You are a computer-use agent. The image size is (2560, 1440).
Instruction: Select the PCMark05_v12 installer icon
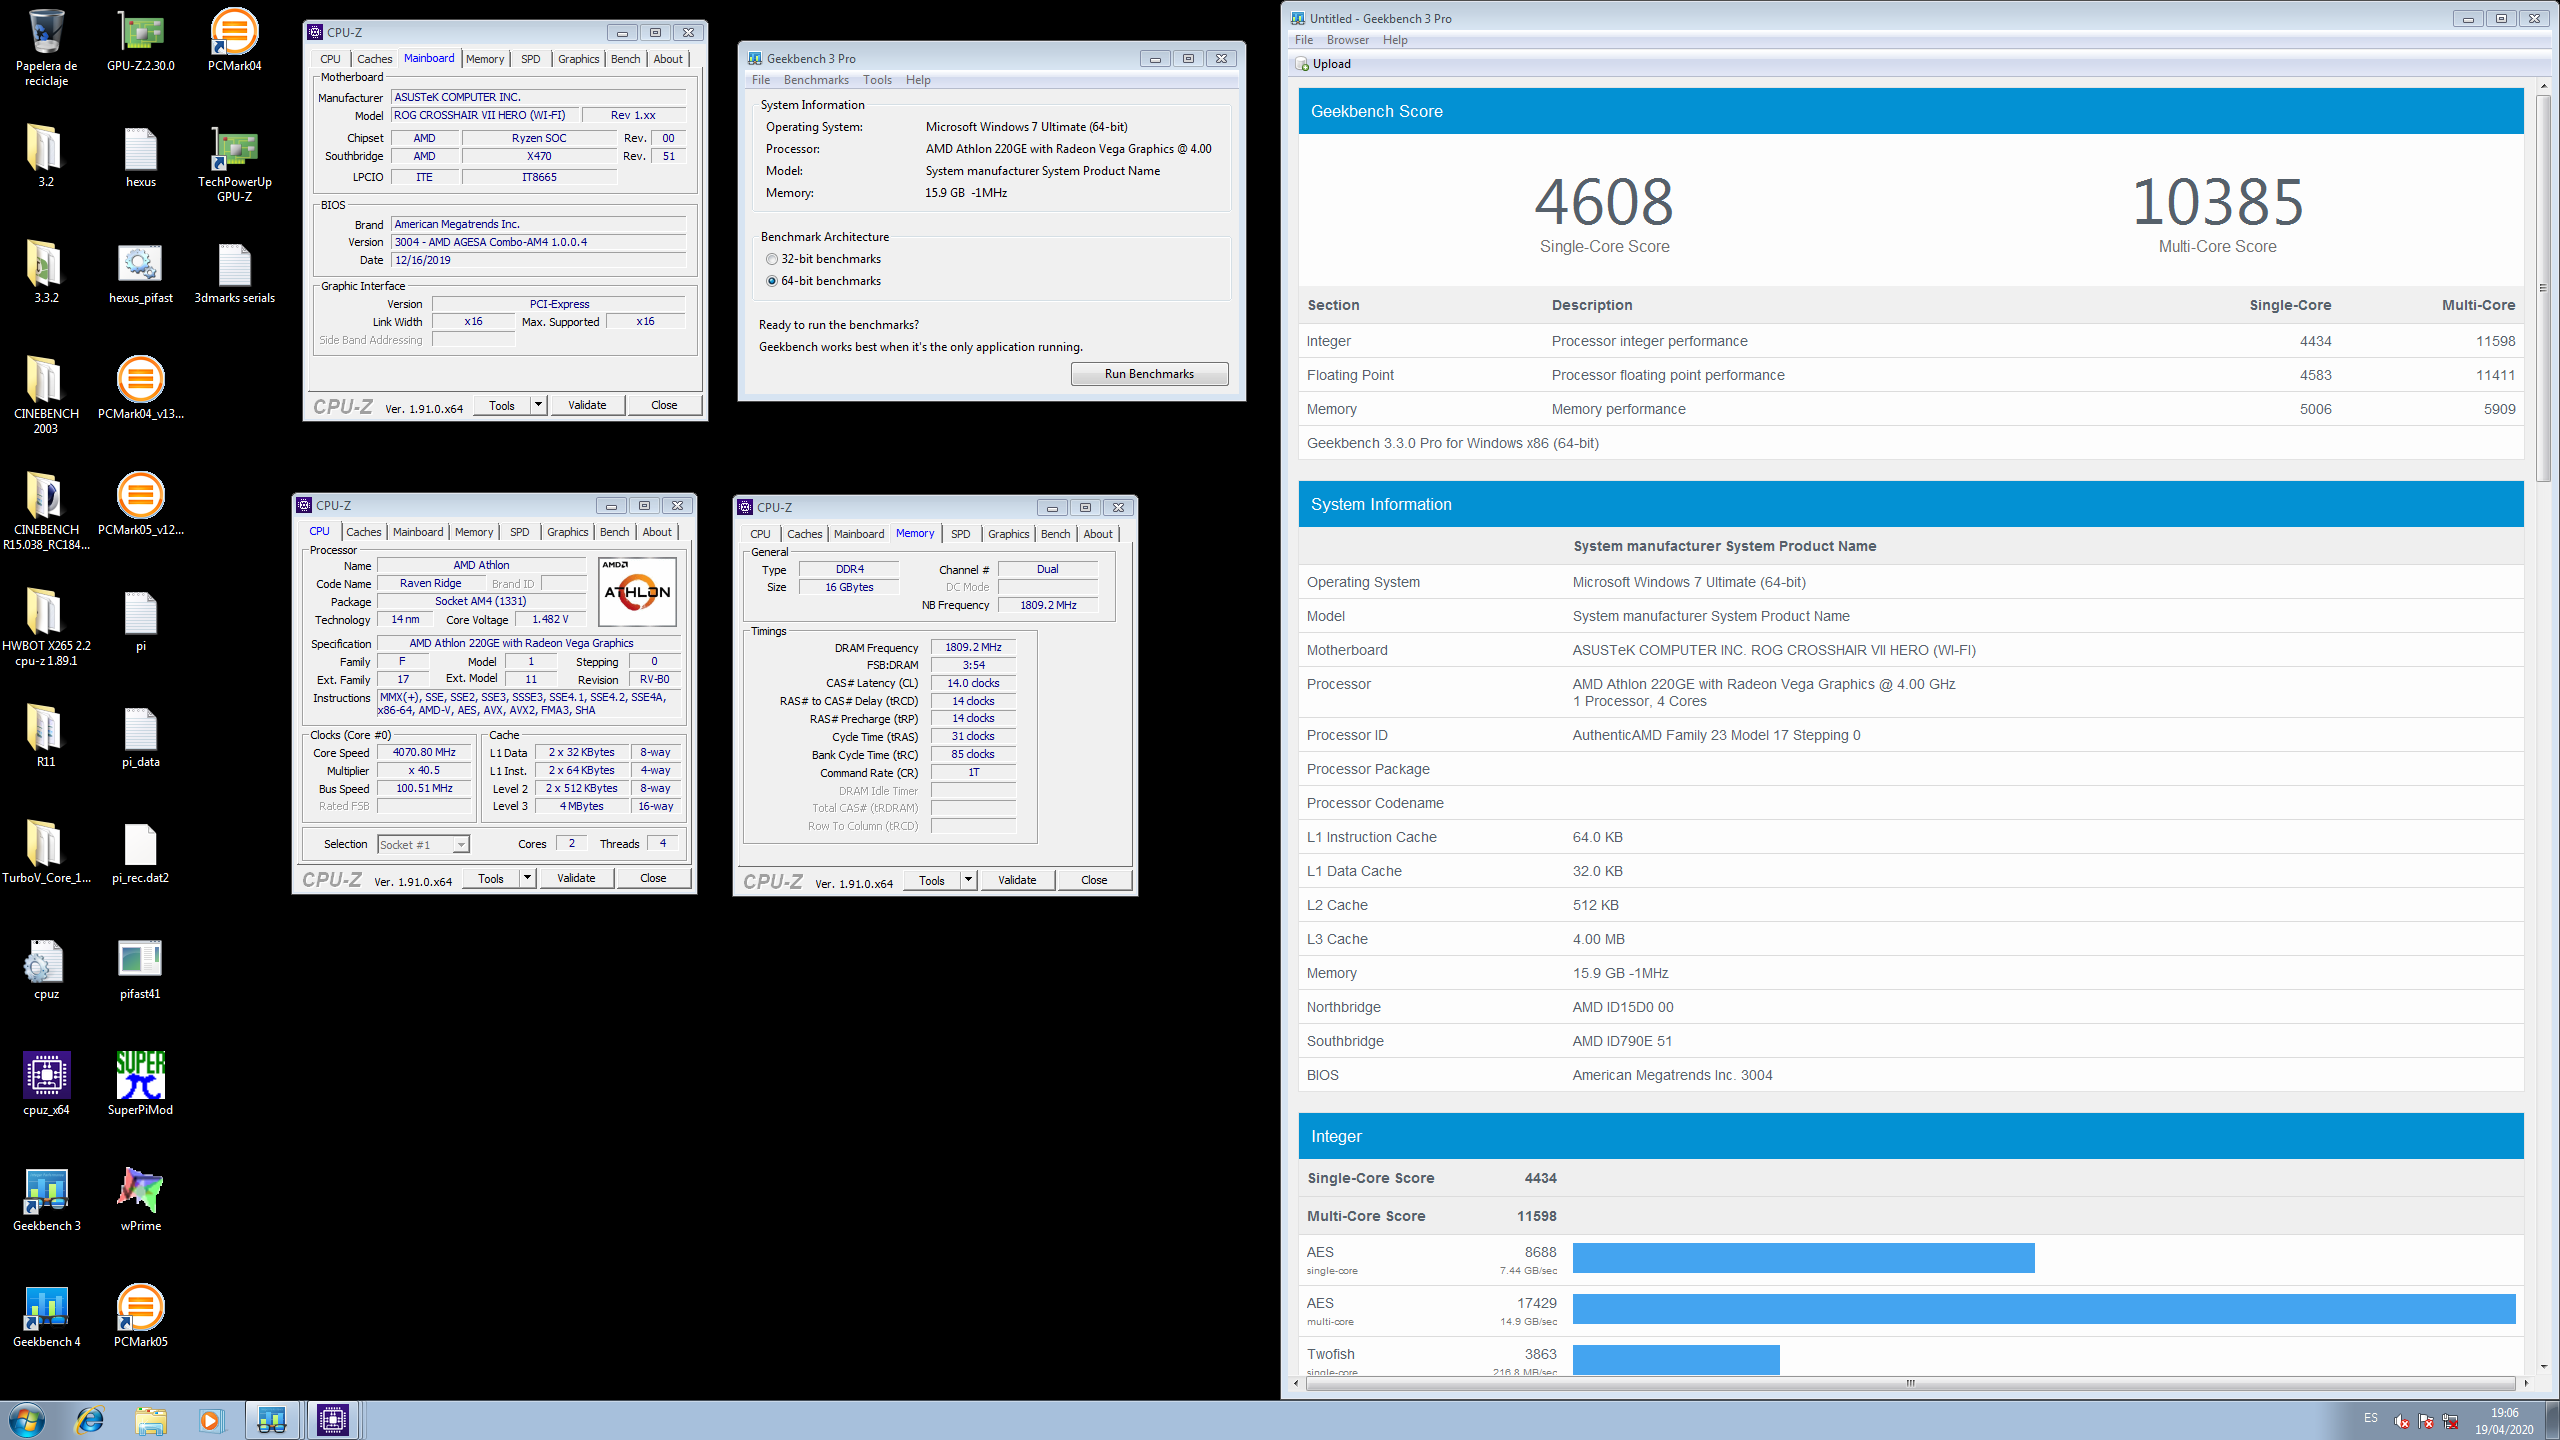[141, 504]
